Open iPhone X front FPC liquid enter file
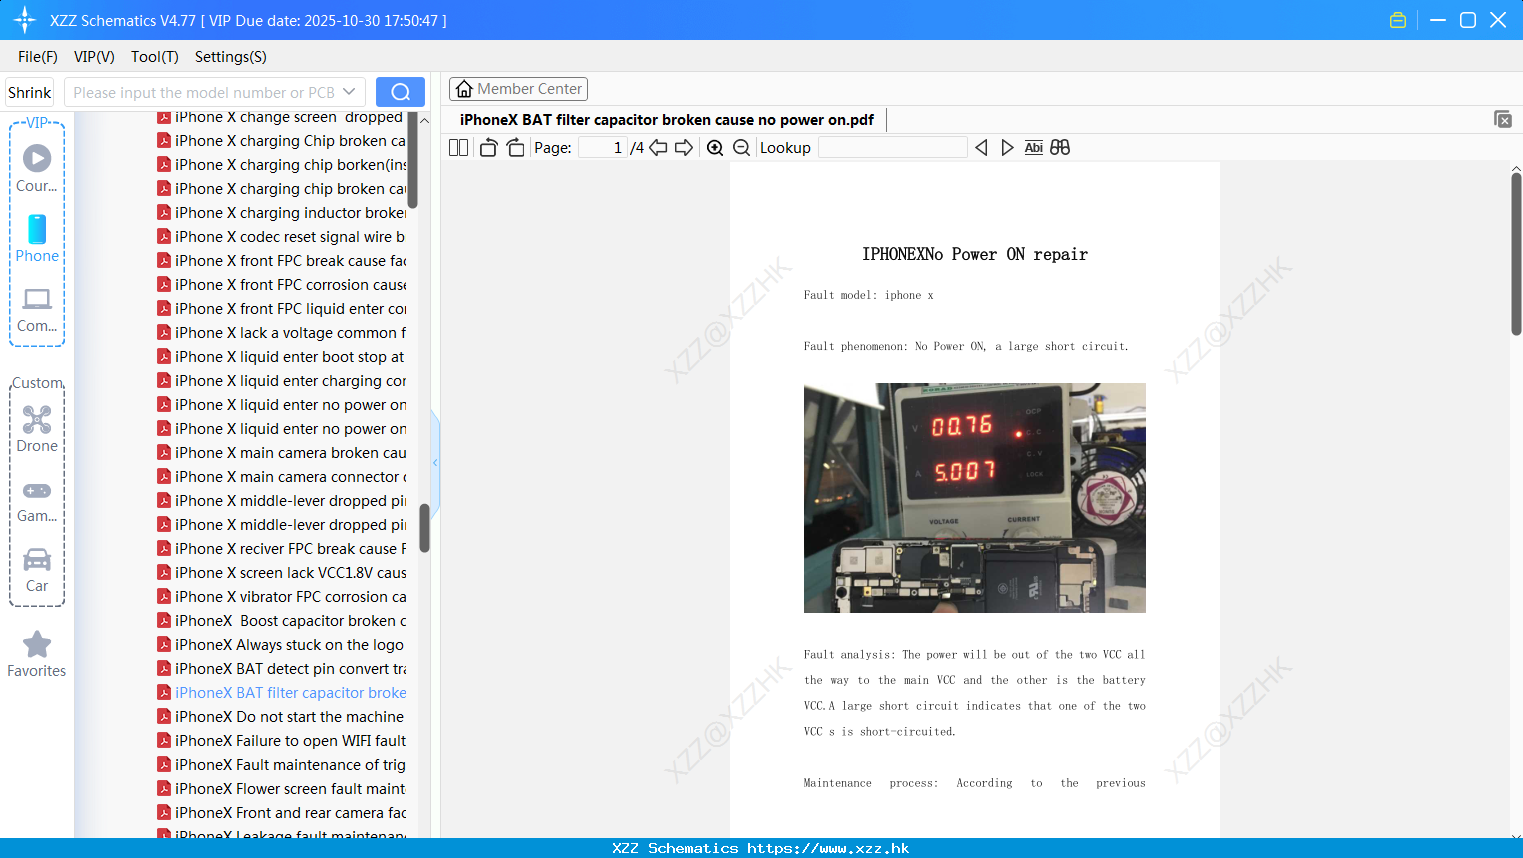 [x=281, y=309]
